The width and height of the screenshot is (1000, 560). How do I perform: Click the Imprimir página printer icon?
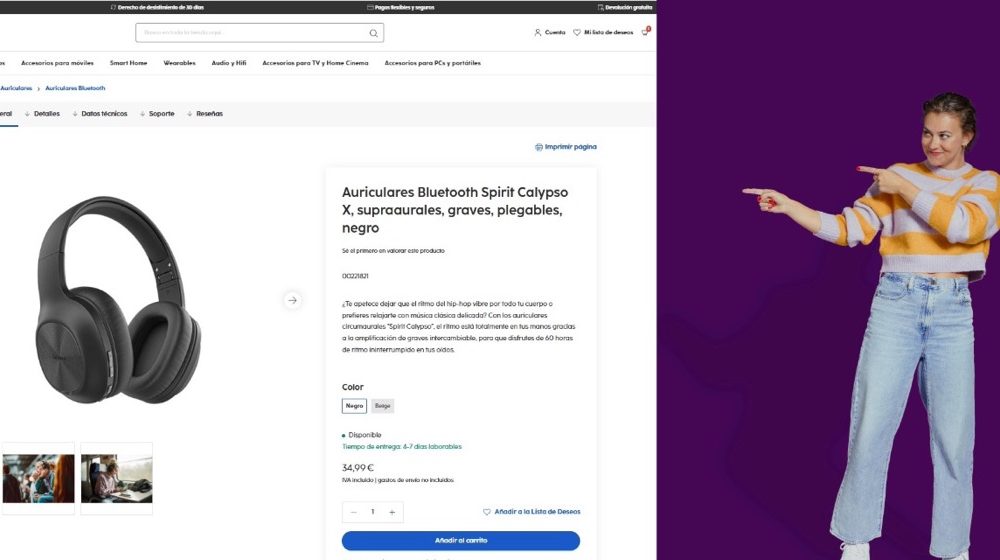tap(539, 147)
